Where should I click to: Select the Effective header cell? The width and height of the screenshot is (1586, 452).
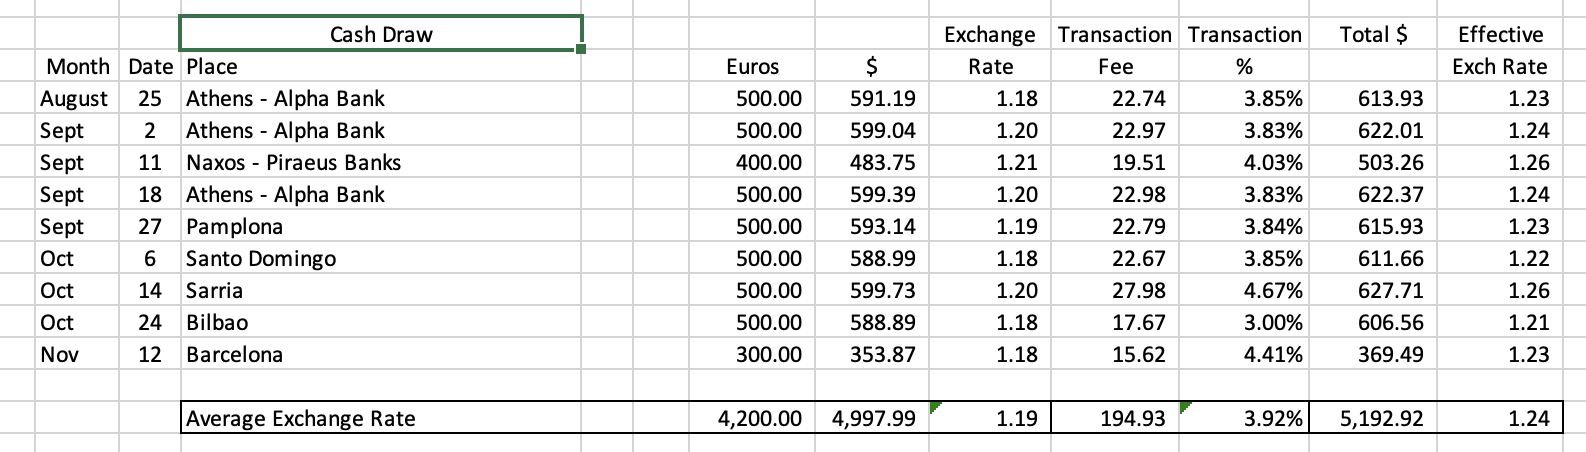[1499, 34]
